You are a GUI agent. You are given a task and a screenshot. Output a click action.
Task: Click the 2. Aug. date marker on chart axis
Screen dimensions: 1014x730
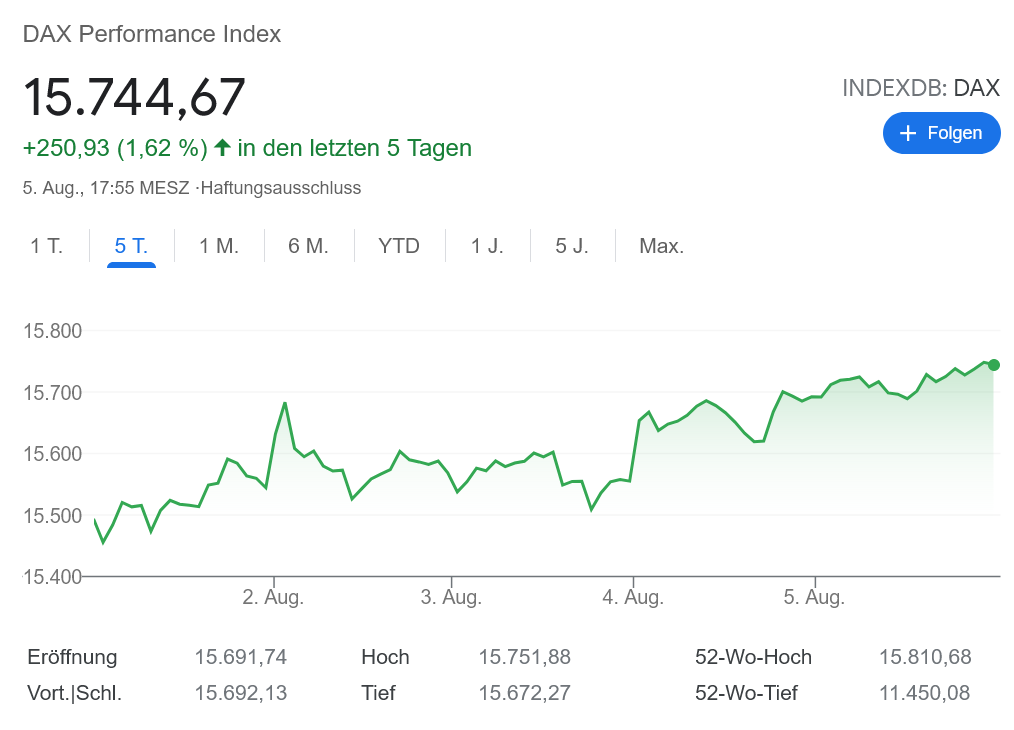pyautogui.click(x=273, y=598)
